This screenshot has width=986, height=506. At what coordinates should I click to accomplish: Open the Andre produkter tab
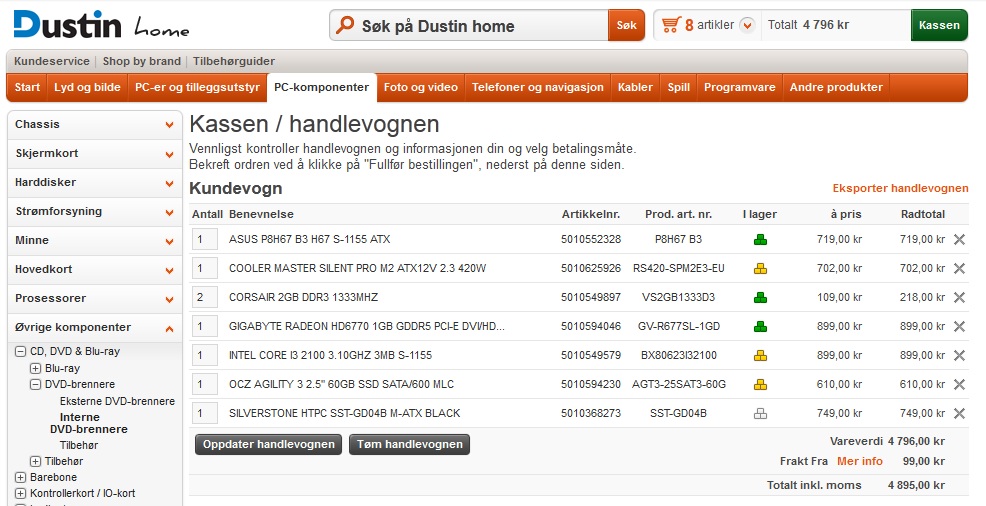836,87
